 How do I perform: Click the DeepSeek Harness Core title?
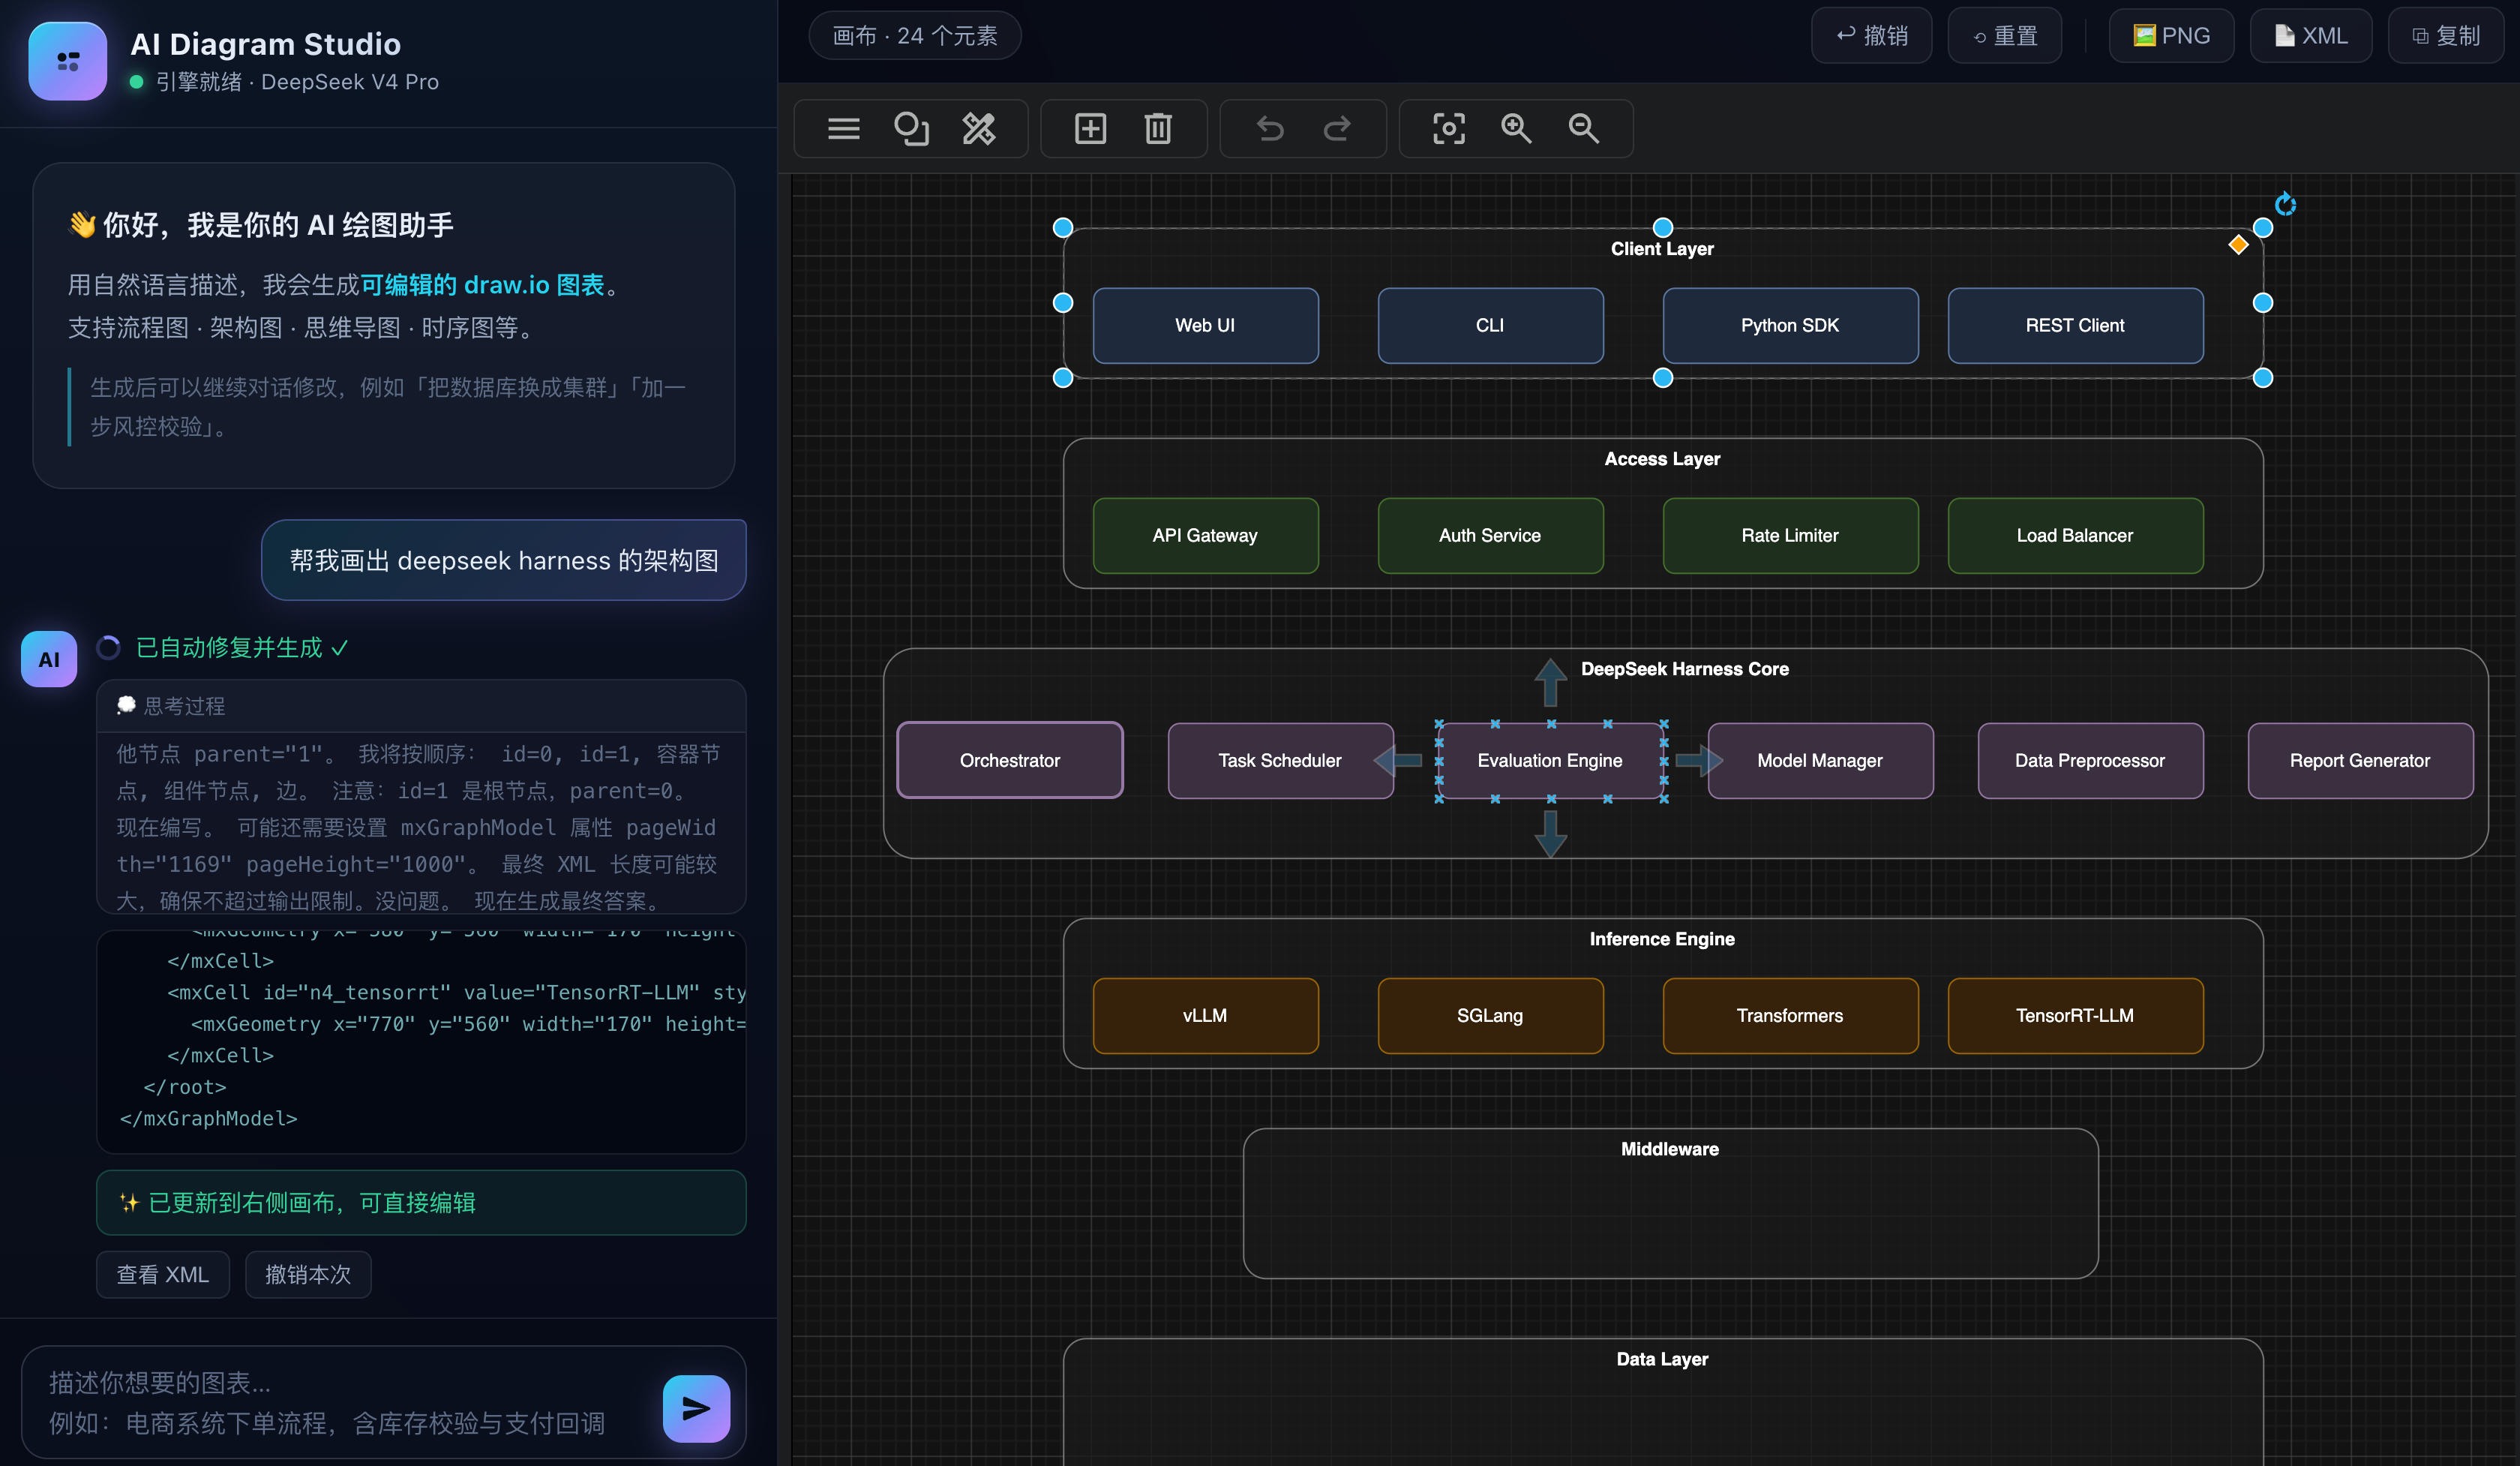pos(1685,669)
